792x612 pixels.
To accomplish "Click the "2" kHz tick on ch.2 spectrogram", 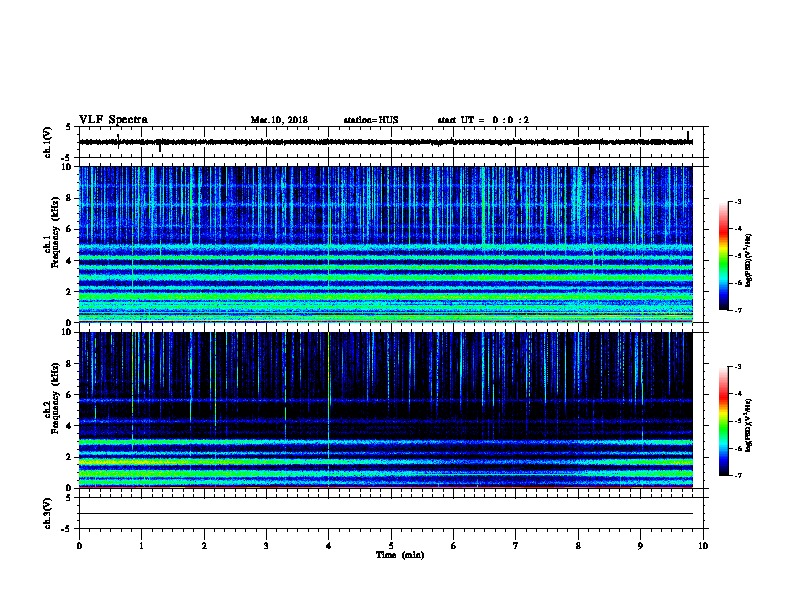I will 69,457.
